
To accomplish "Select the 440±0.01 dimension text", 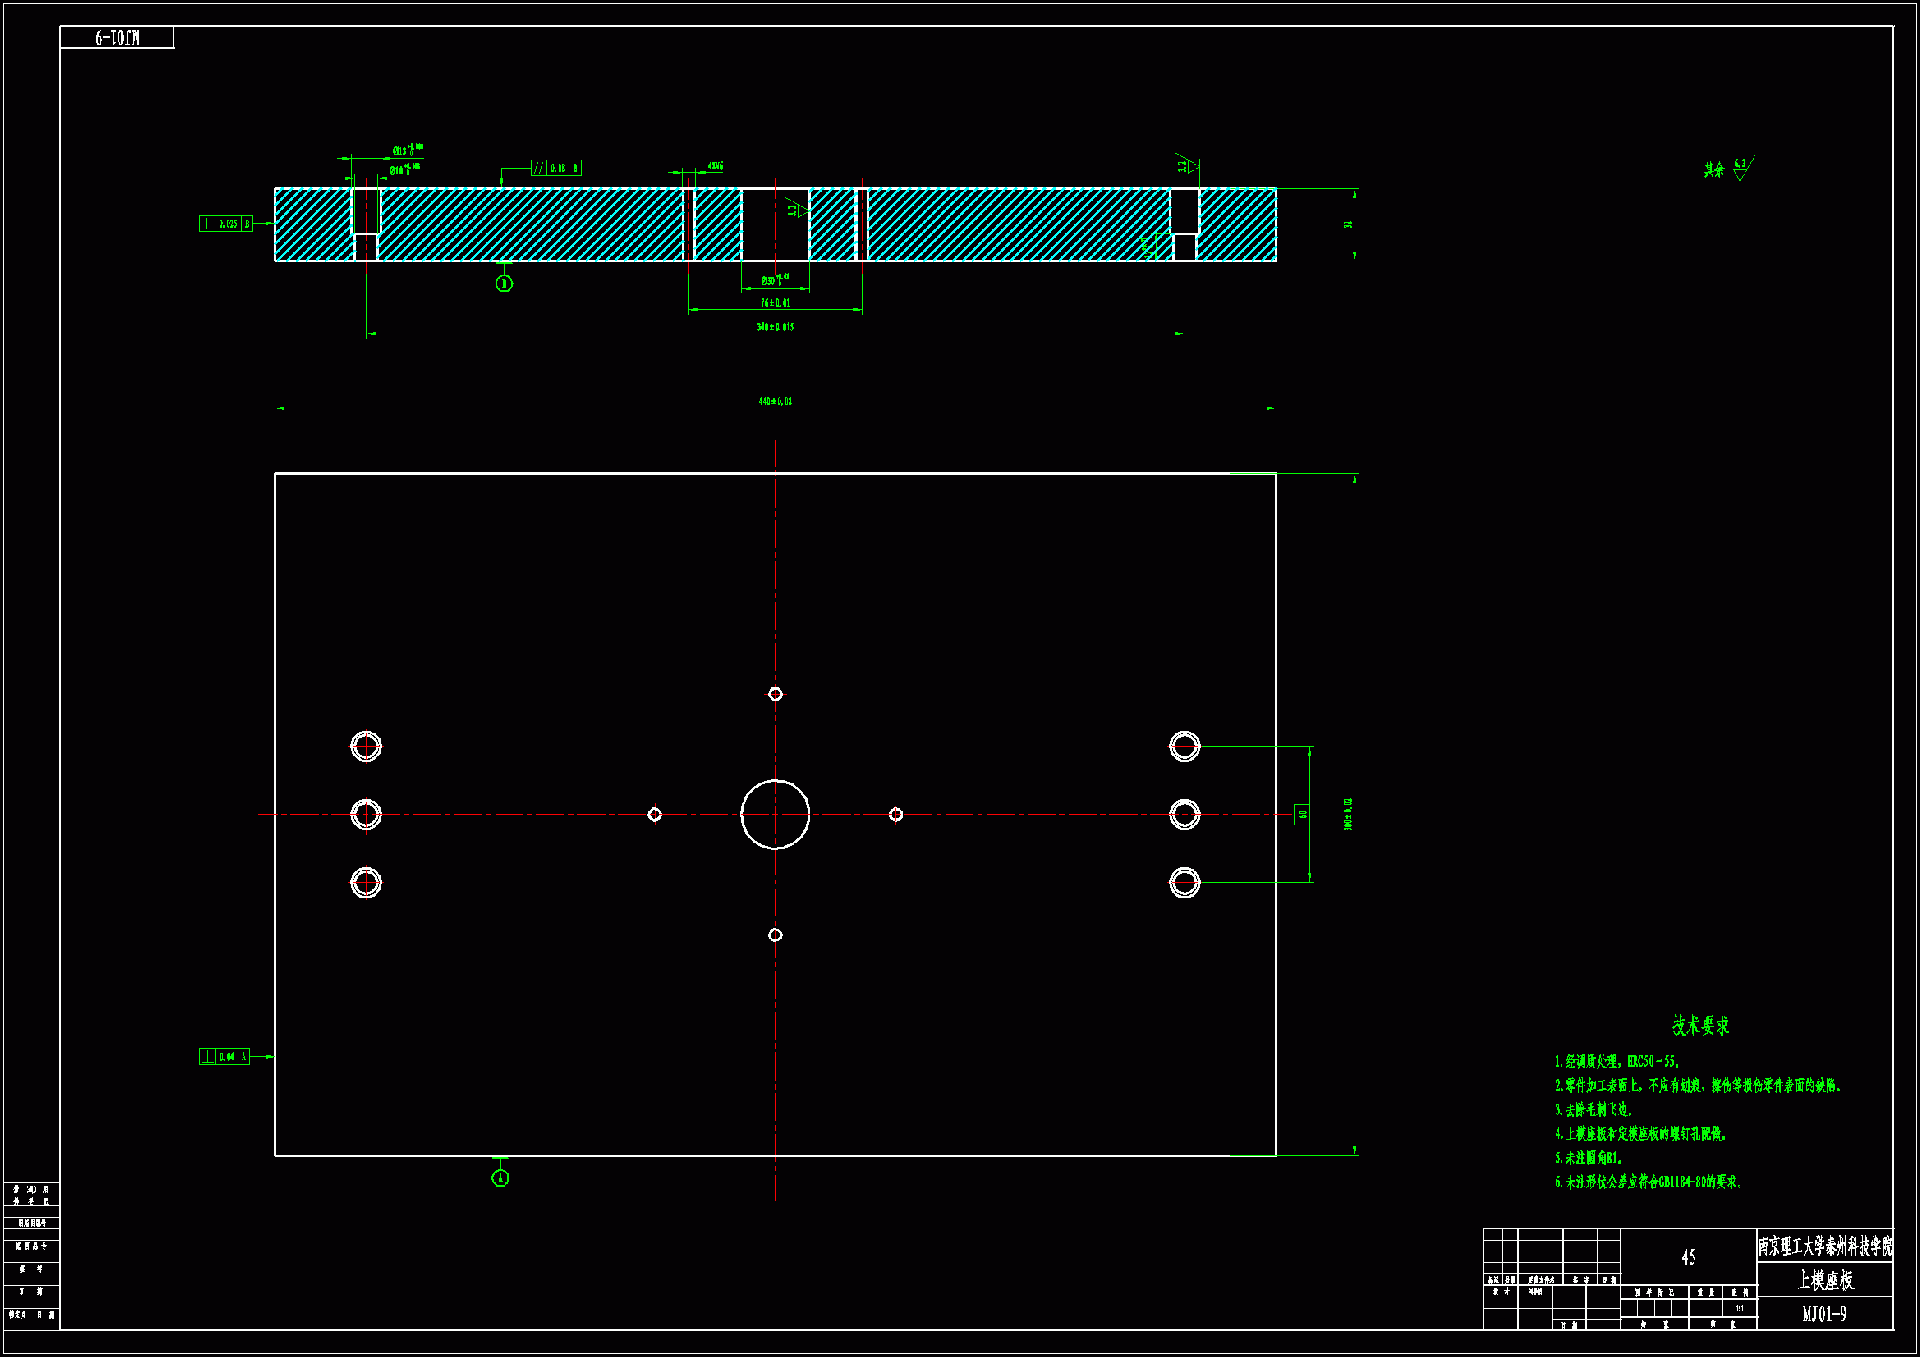I will click(x=775, y=402).
